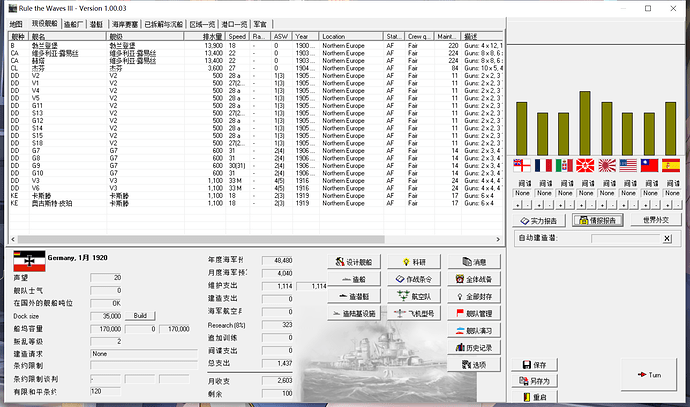Decrease espionage with minus button under Spanish flag
690x407 pixels.
coord(677,205)
